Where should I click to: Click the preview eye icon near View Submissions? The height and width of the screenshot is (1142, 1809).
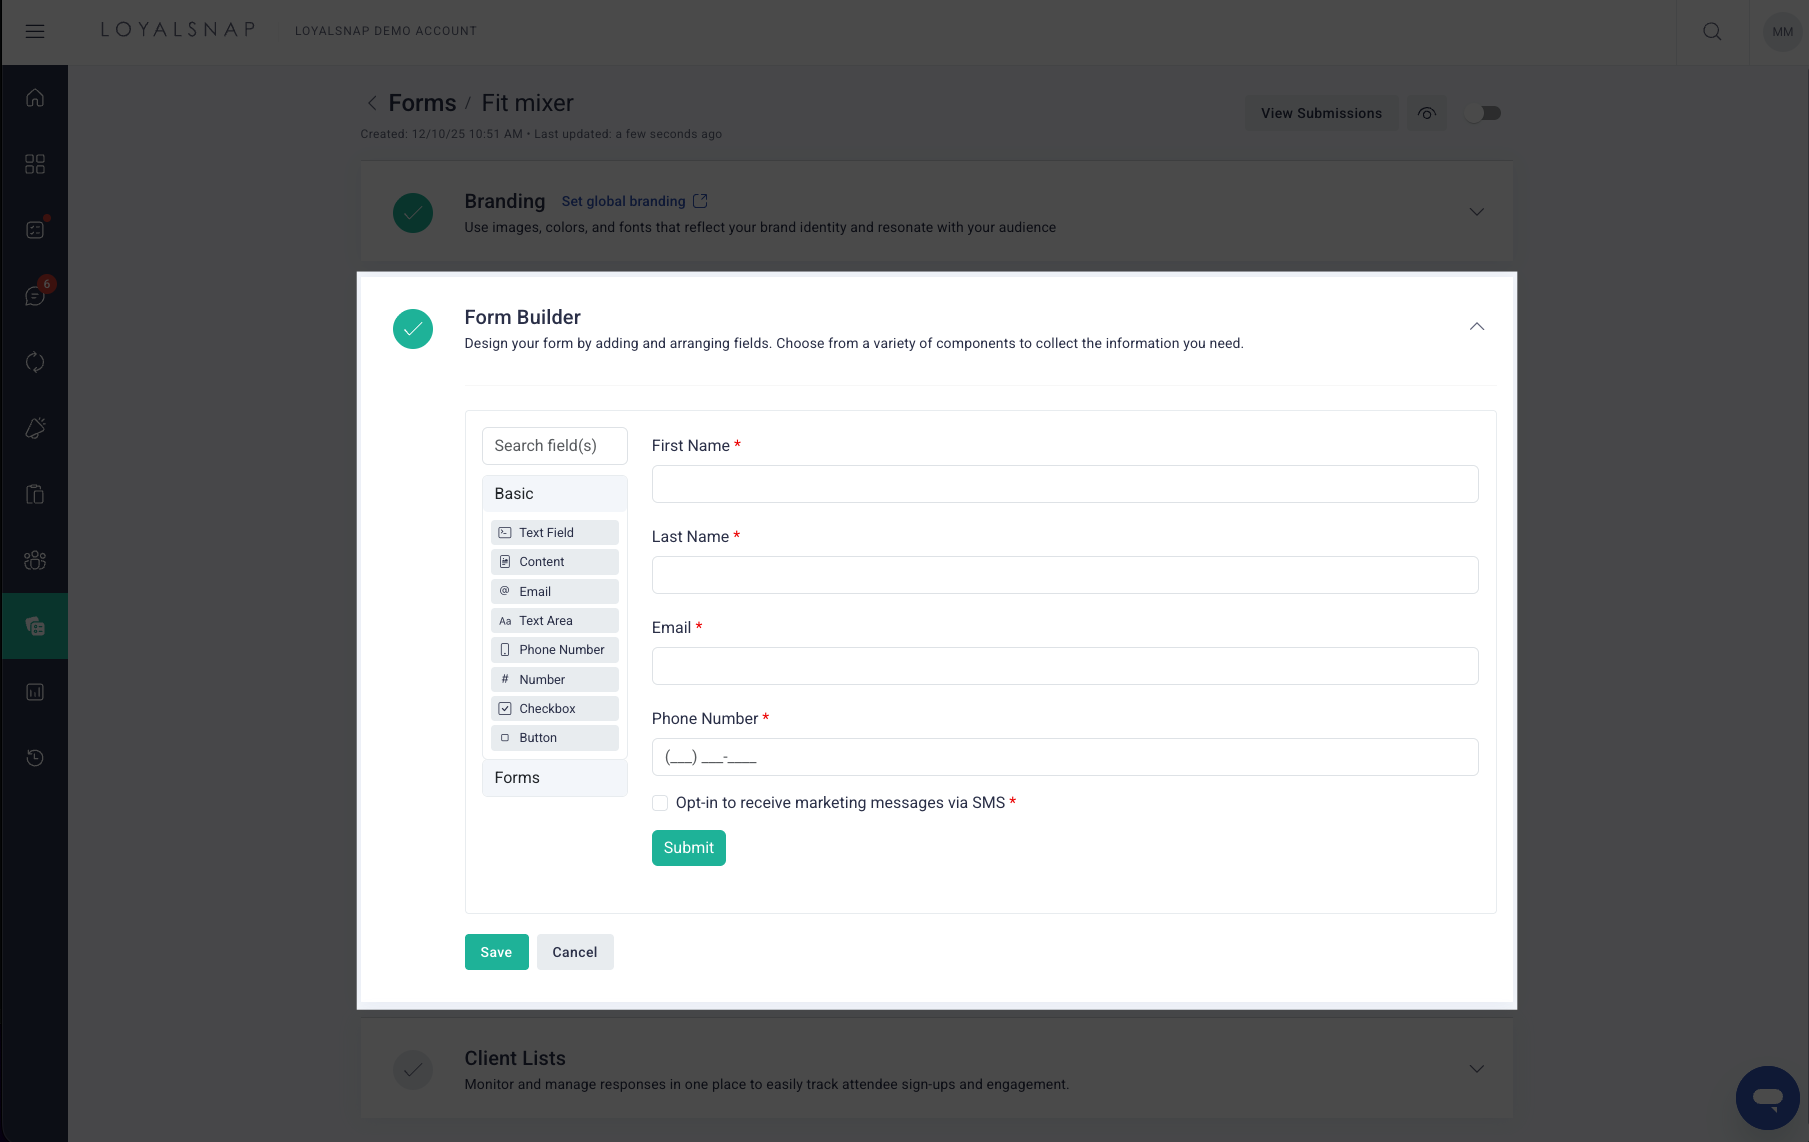(1427, 113)
